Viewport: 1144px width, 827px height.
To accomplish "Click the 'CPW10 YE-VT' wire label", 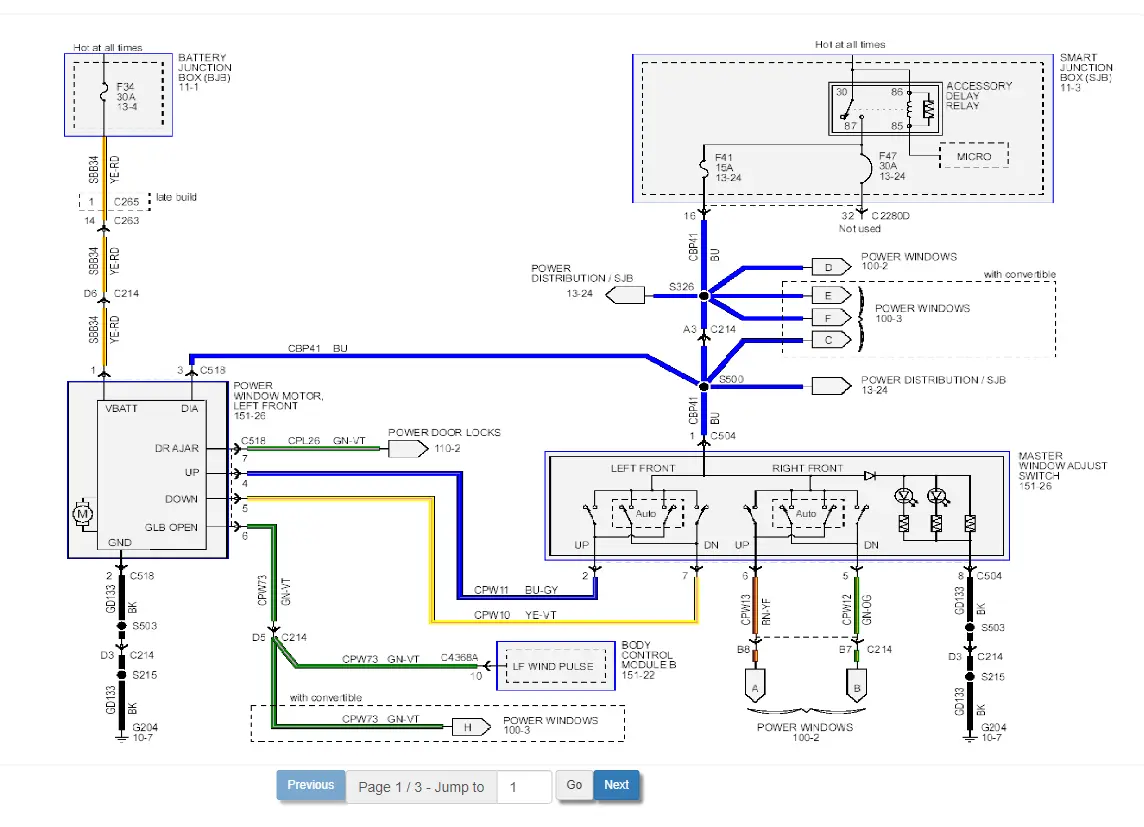I will [515, 615].
